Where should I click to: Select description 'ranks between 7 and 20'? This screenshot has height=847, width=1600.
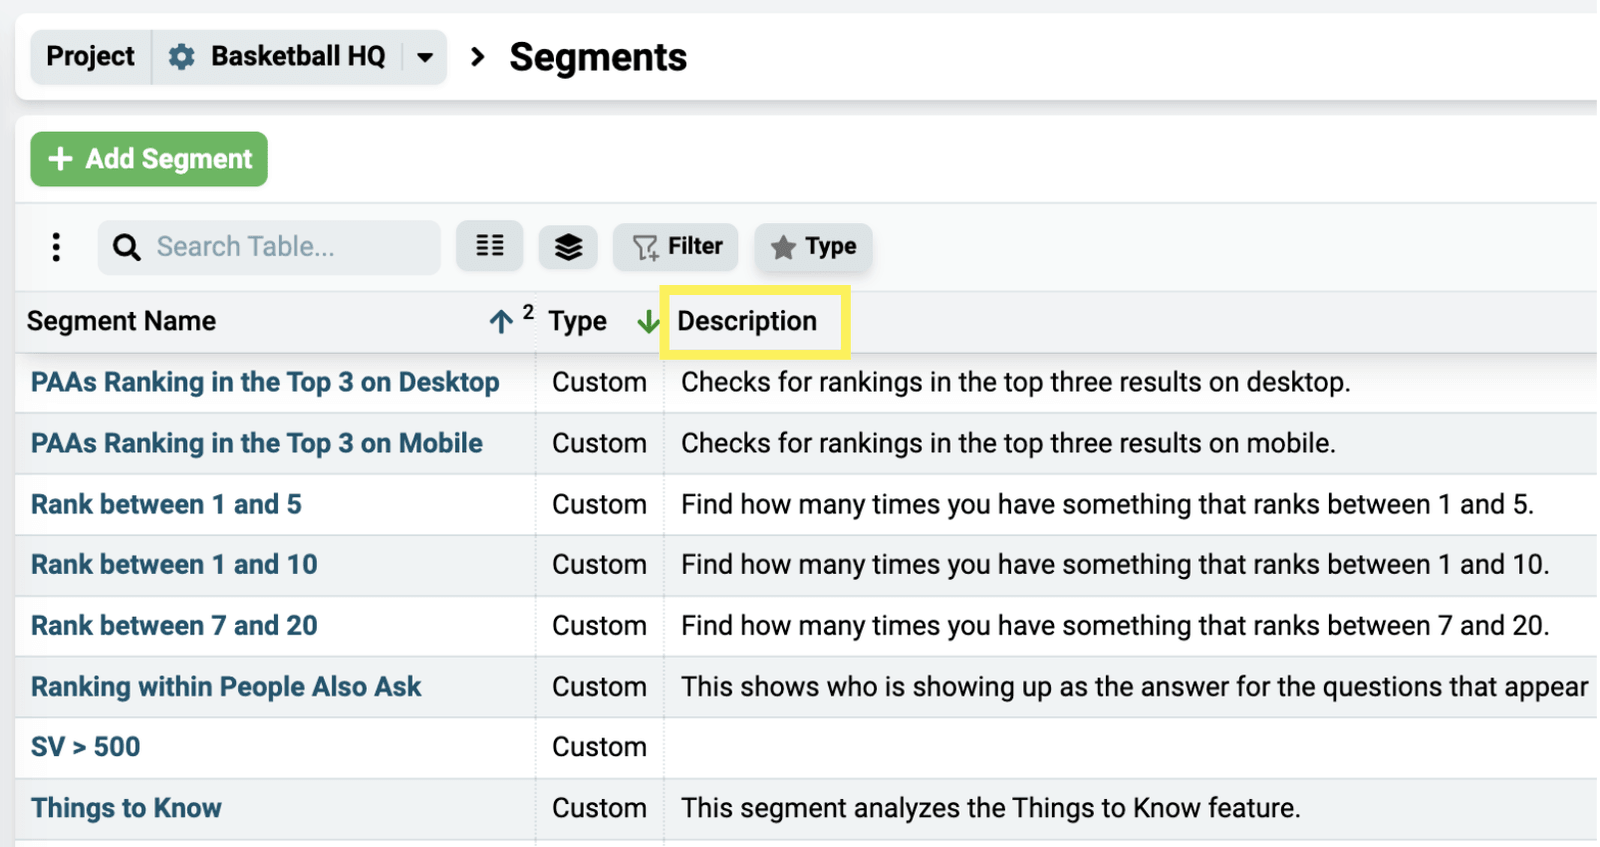[1115, 625]
